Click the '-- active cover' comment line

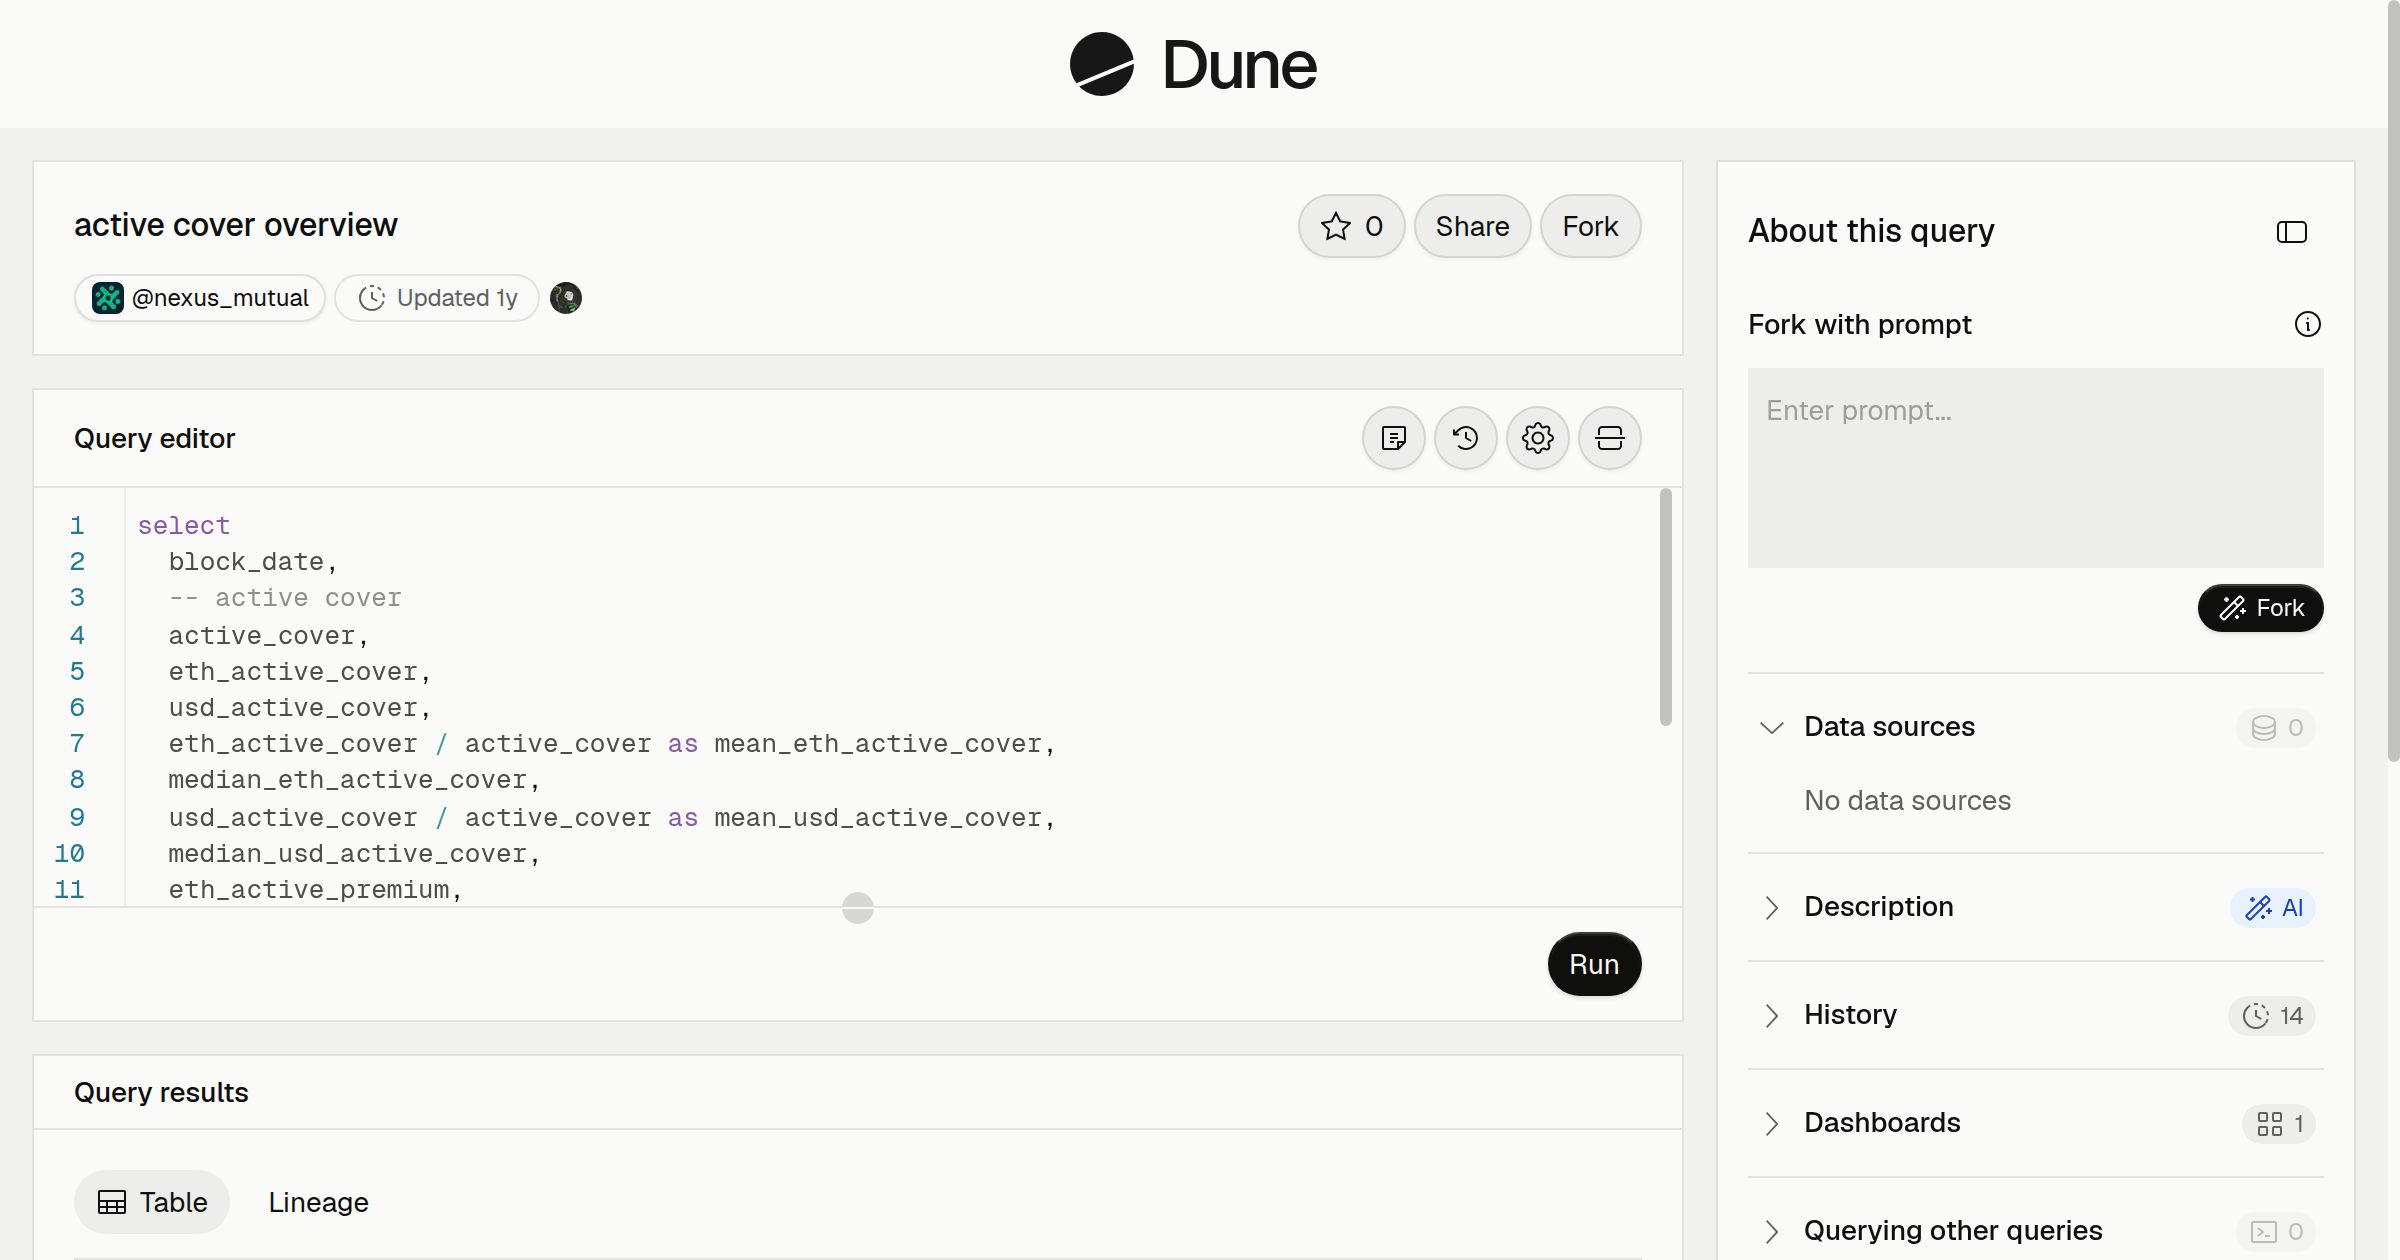click(x=285, y=598)
